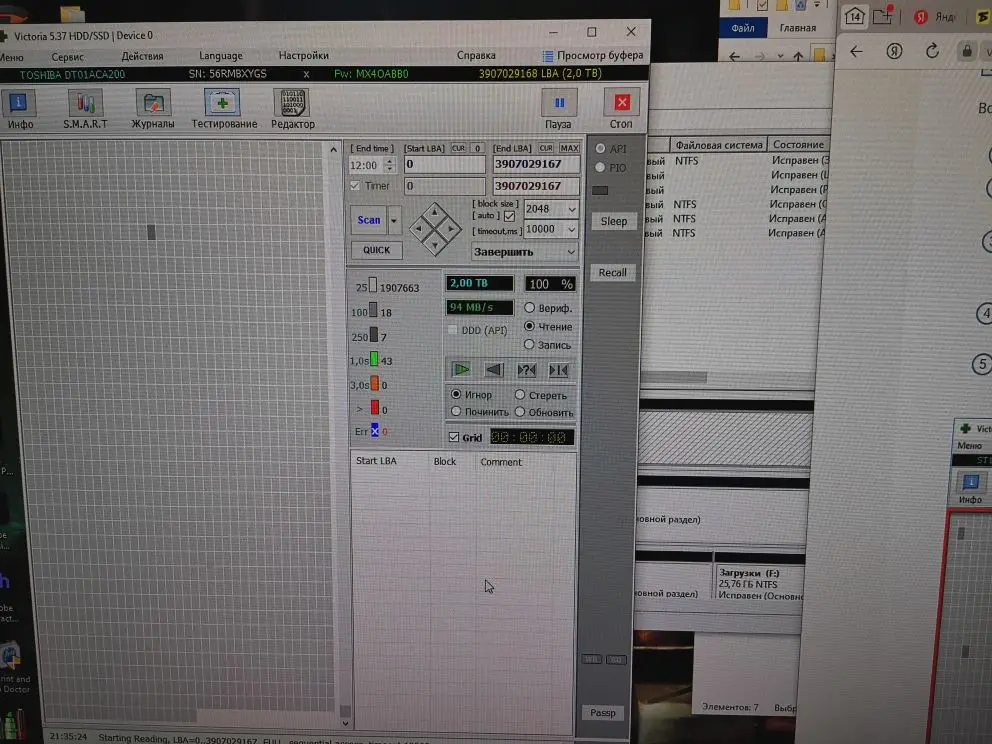Click the random seek question-mark button
Screen dimensions: 992x744
click(526, 369)
